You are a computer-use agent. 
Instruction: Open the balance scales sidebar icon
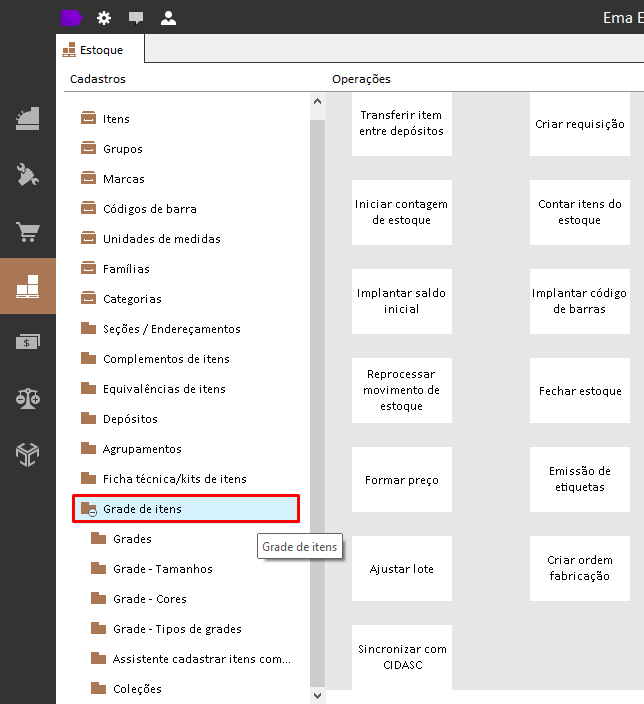coord(28,398)
